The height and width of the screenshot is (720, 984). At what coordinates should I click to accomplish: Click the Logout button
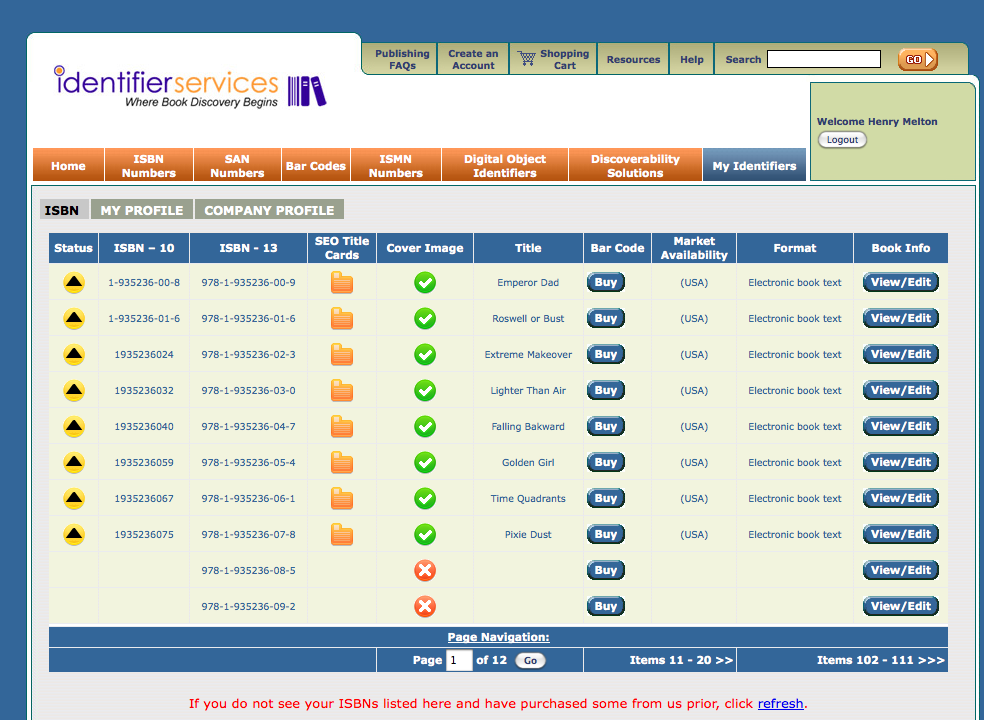842,139
